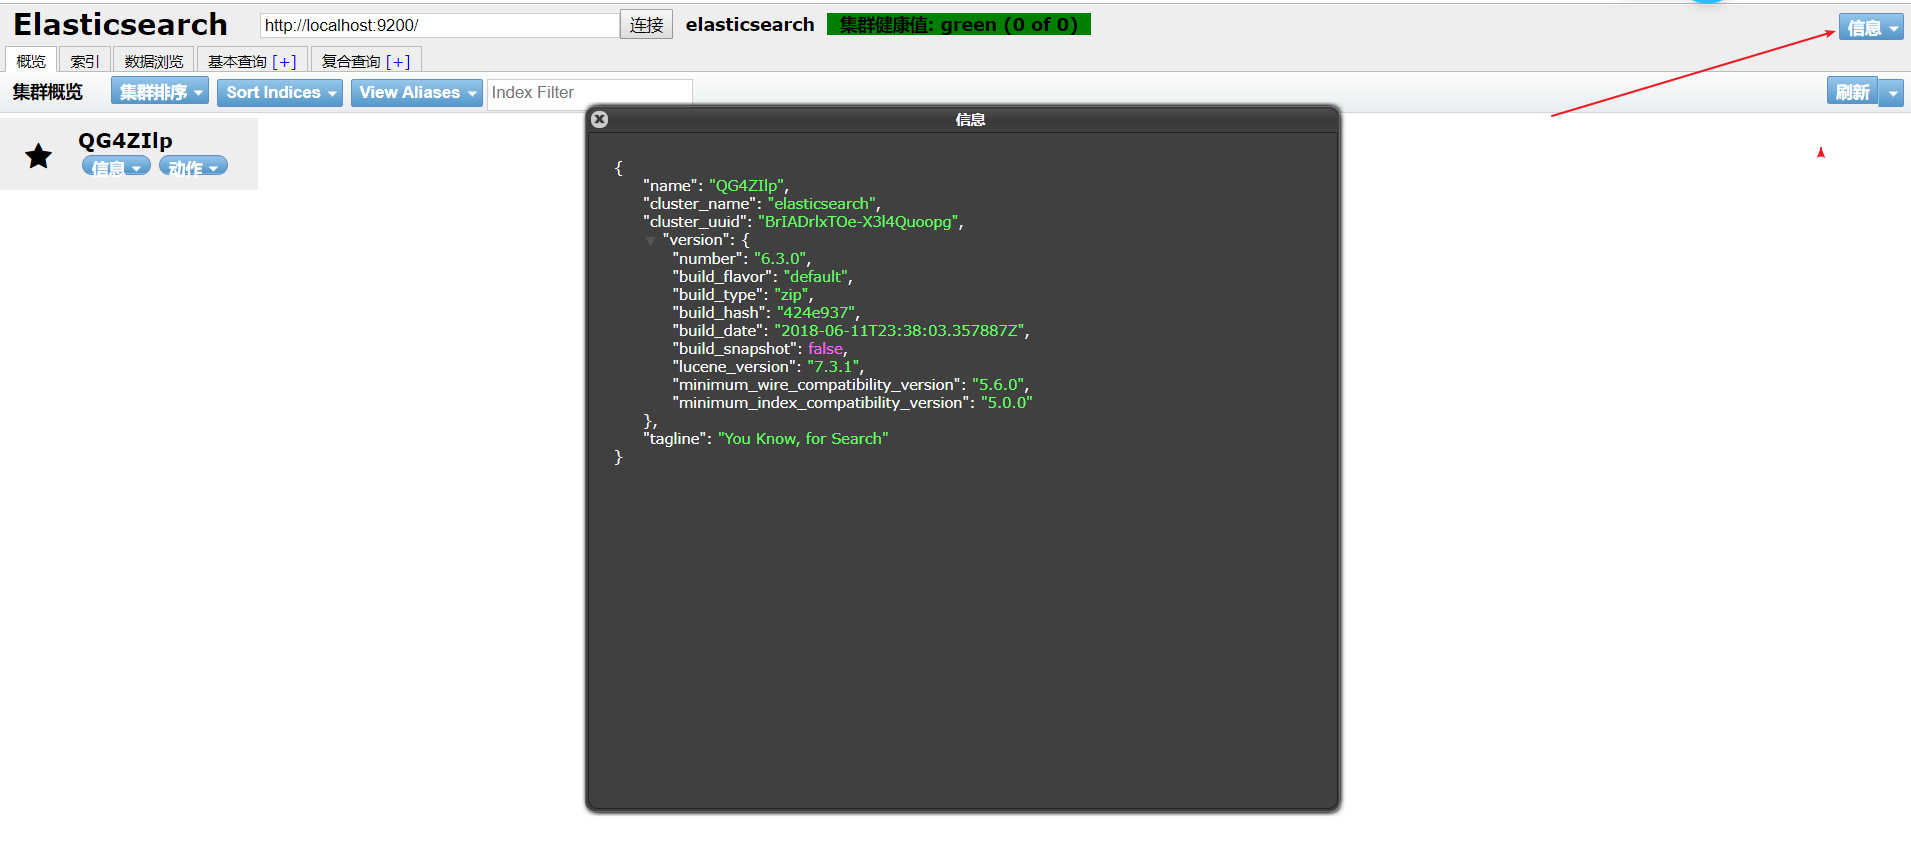Click the 连接 connect button

646,25
